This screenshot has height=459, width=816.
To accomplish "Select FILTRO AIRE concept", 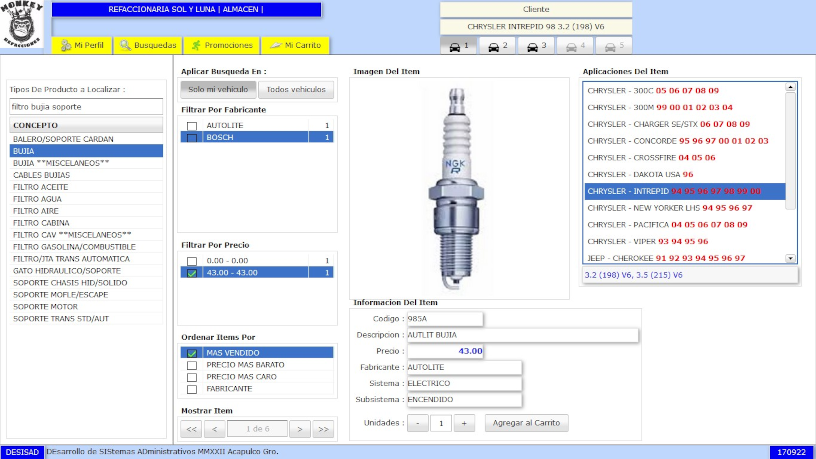I will 86,211.
